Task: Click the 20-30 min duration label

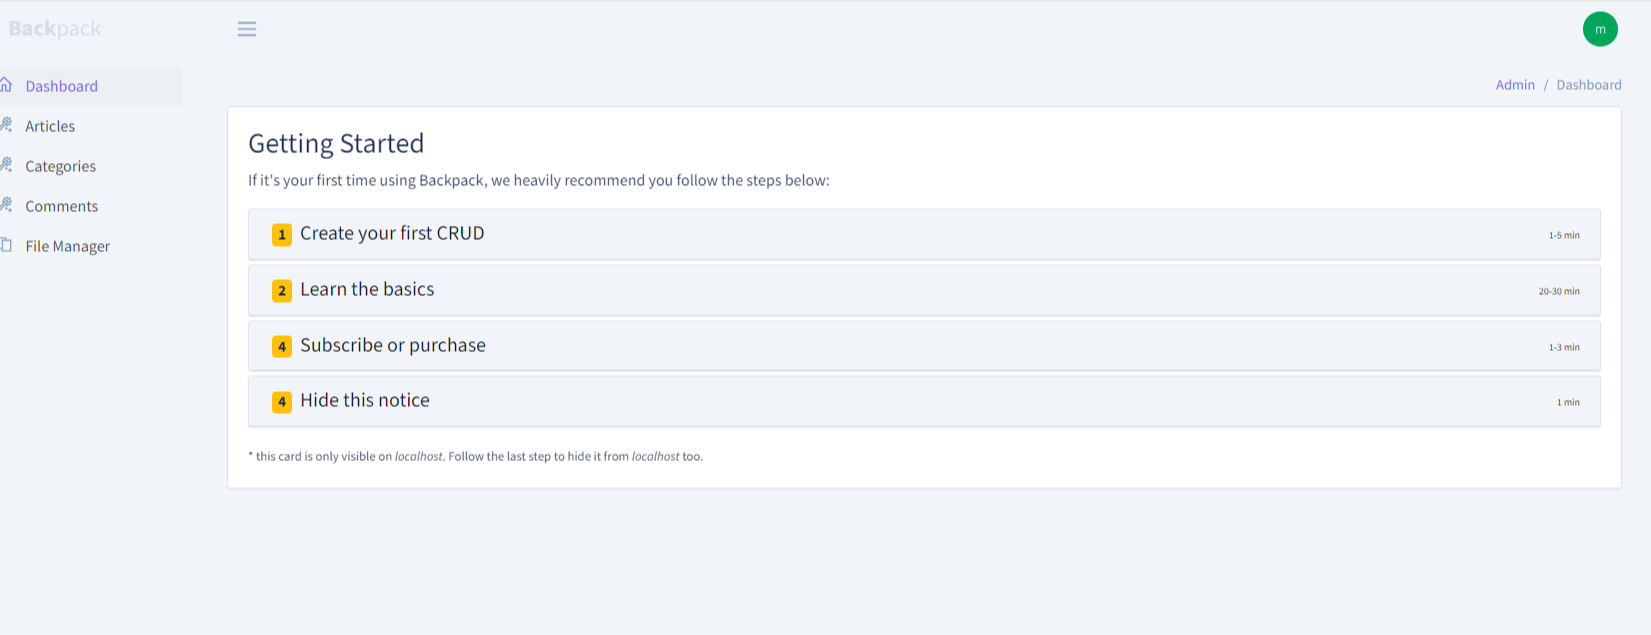Action: tap(1559, 291)
